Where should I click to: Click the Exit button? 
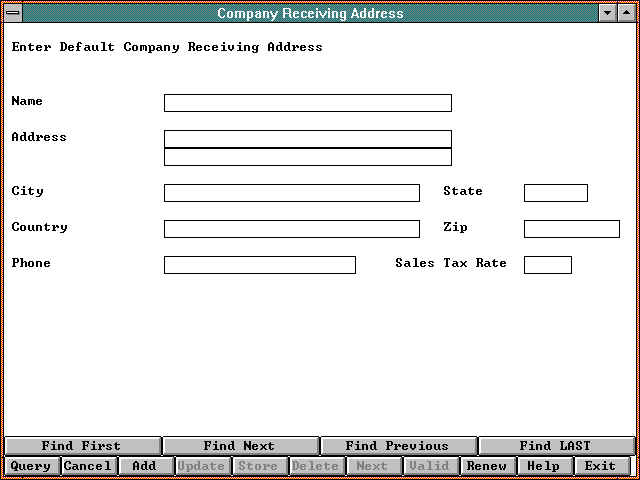pos(601,466)
